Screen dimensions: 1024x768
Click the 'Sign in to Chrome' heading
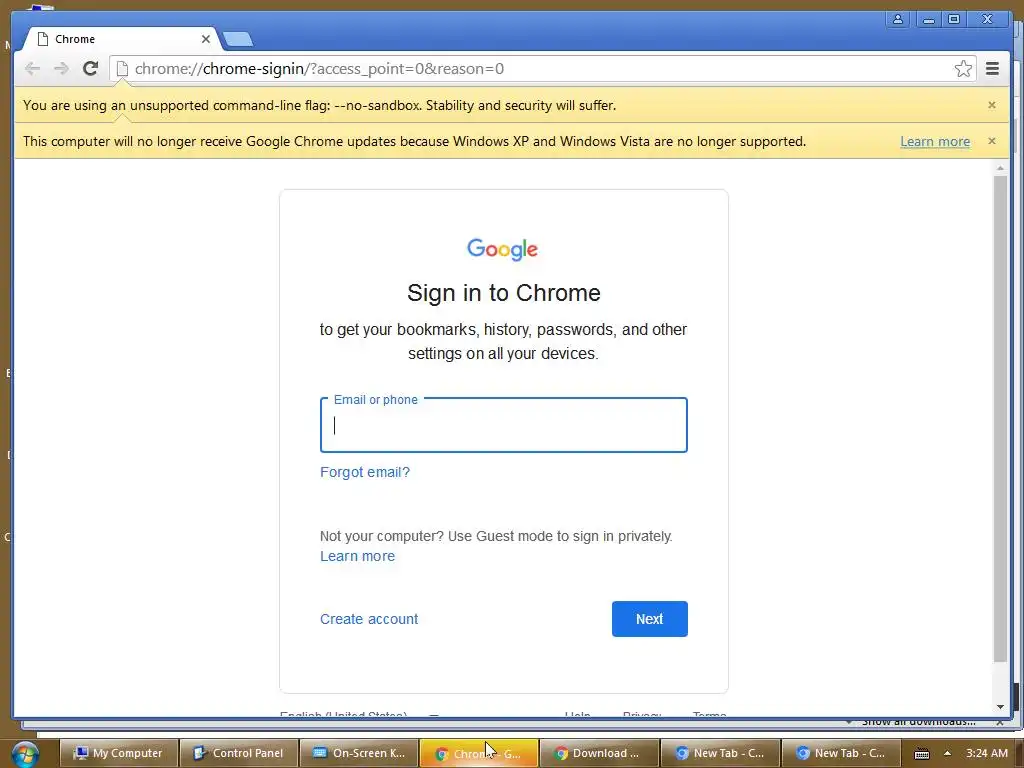504,293
